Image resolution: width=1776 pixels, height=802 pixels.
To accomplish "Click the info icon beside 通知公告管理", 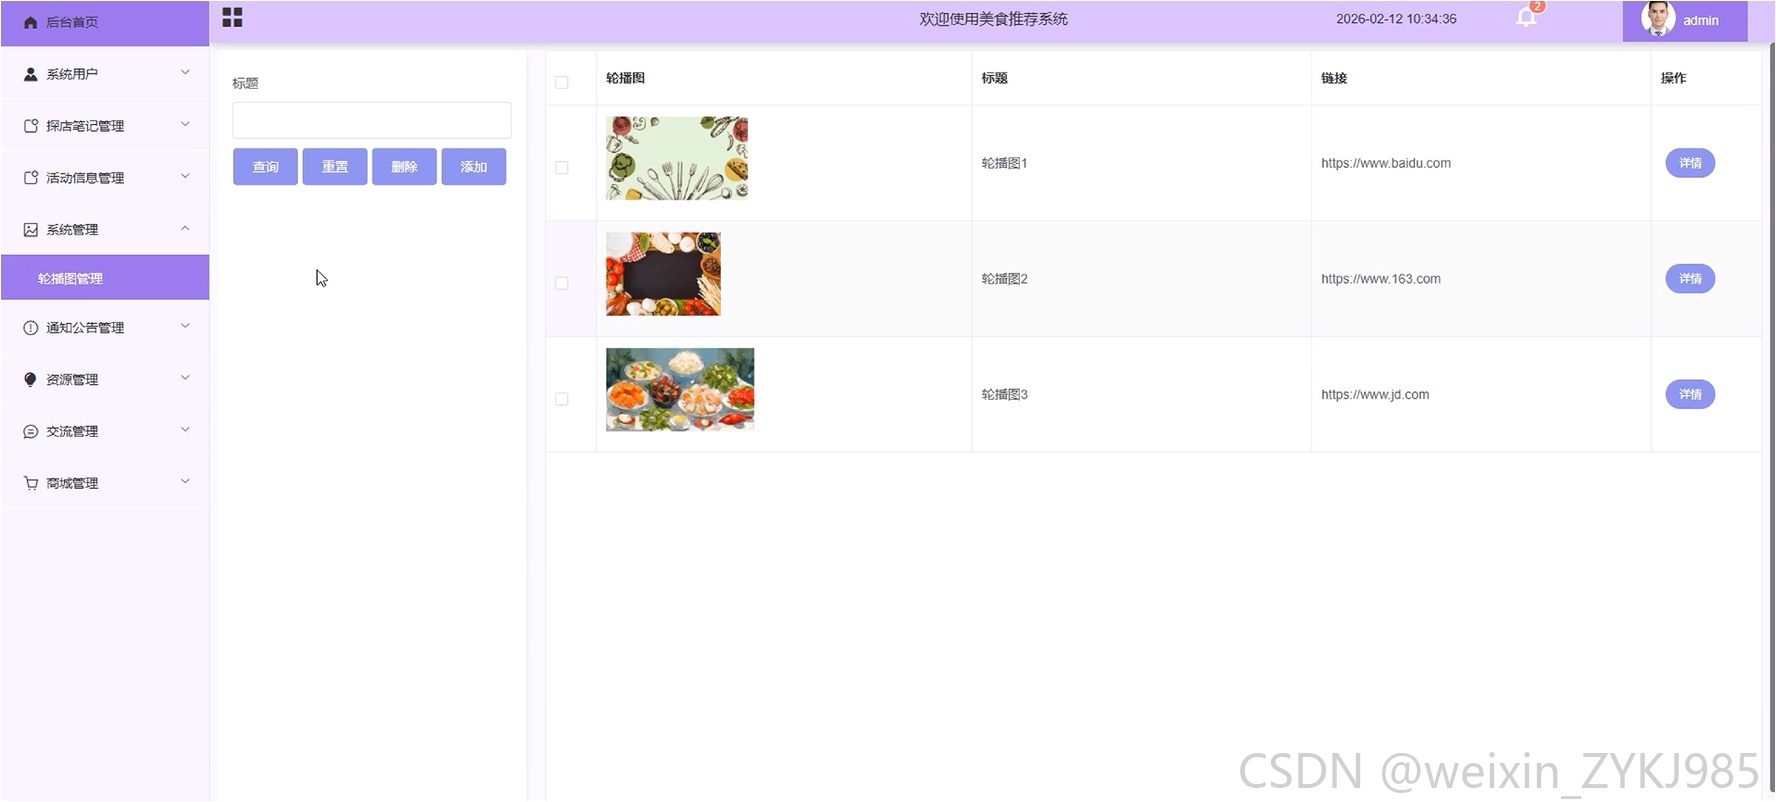I will click(x=31, y=328).
